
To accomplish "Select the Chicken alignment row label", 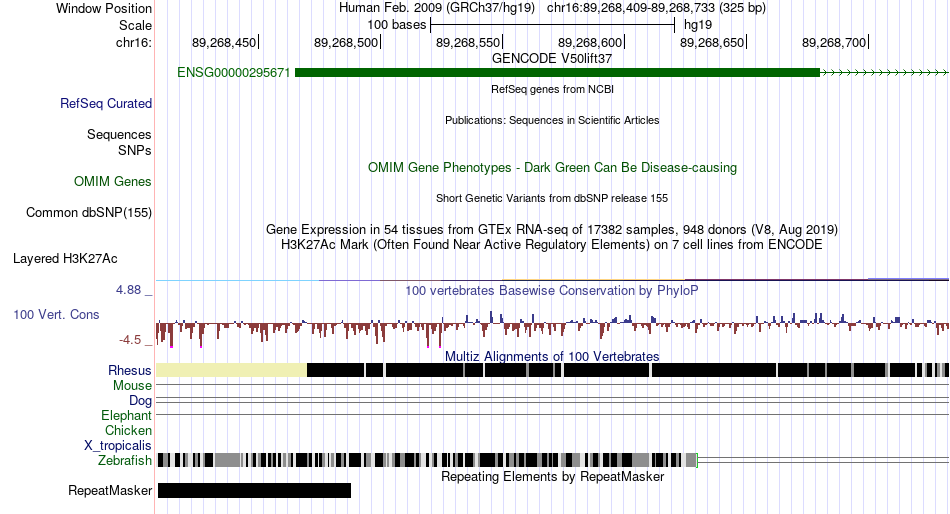I will [128, 430].
